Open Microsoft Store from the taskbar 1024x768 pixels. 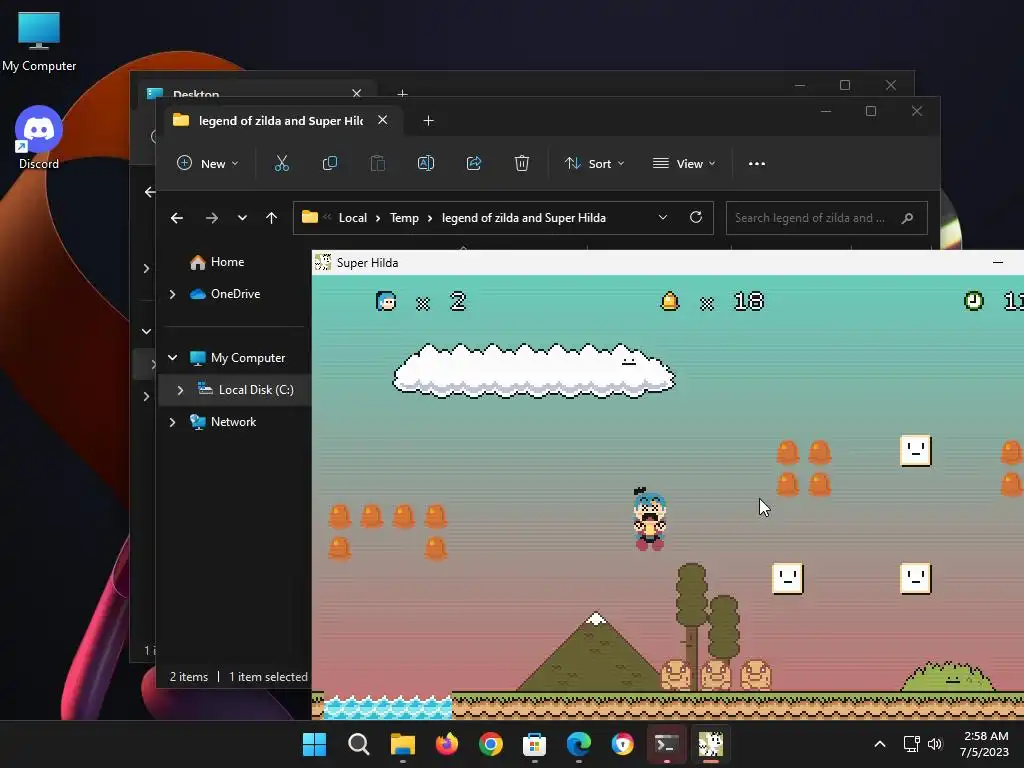[534, 744]
